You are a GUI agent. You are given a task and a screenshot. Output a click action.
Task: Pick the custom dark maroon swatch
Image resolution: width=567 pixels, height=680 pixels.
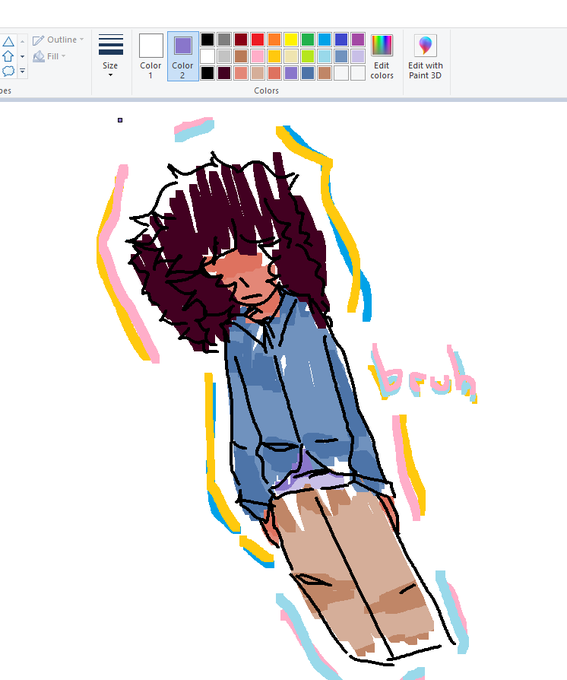click(224, 73)
